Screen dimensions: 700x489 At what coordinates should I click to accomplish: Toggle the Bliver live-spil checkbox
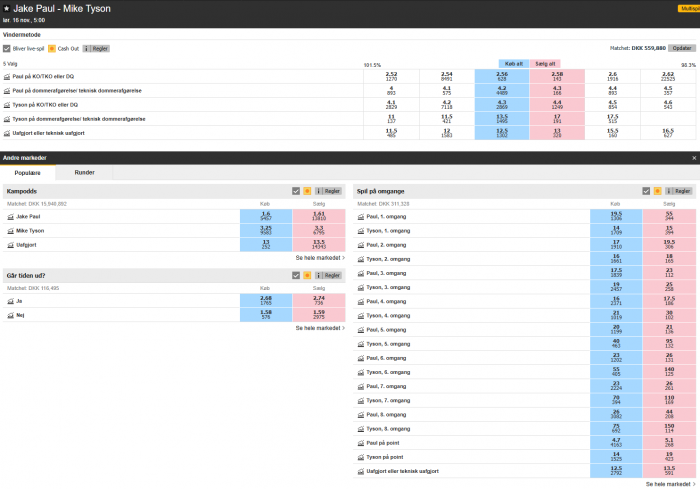[7, 49]
